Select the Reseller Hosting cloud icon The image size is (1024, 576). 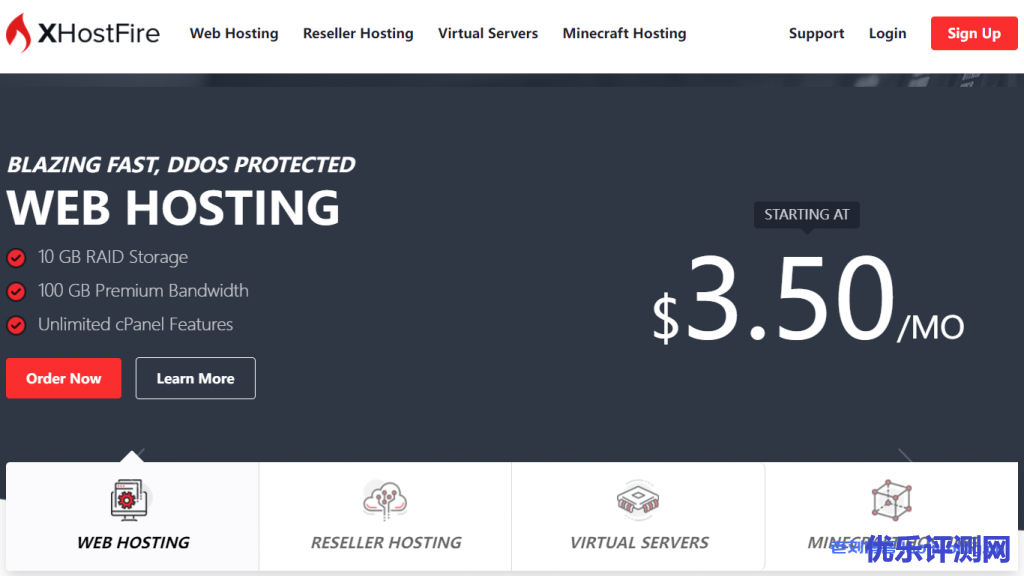pyautogui.click(x=385, y=500)
